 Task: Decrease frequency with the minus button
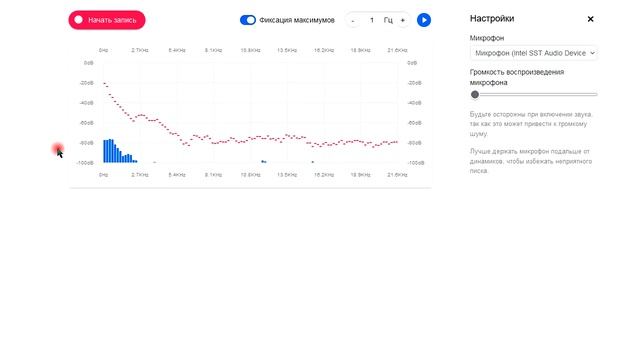point(353,20)
